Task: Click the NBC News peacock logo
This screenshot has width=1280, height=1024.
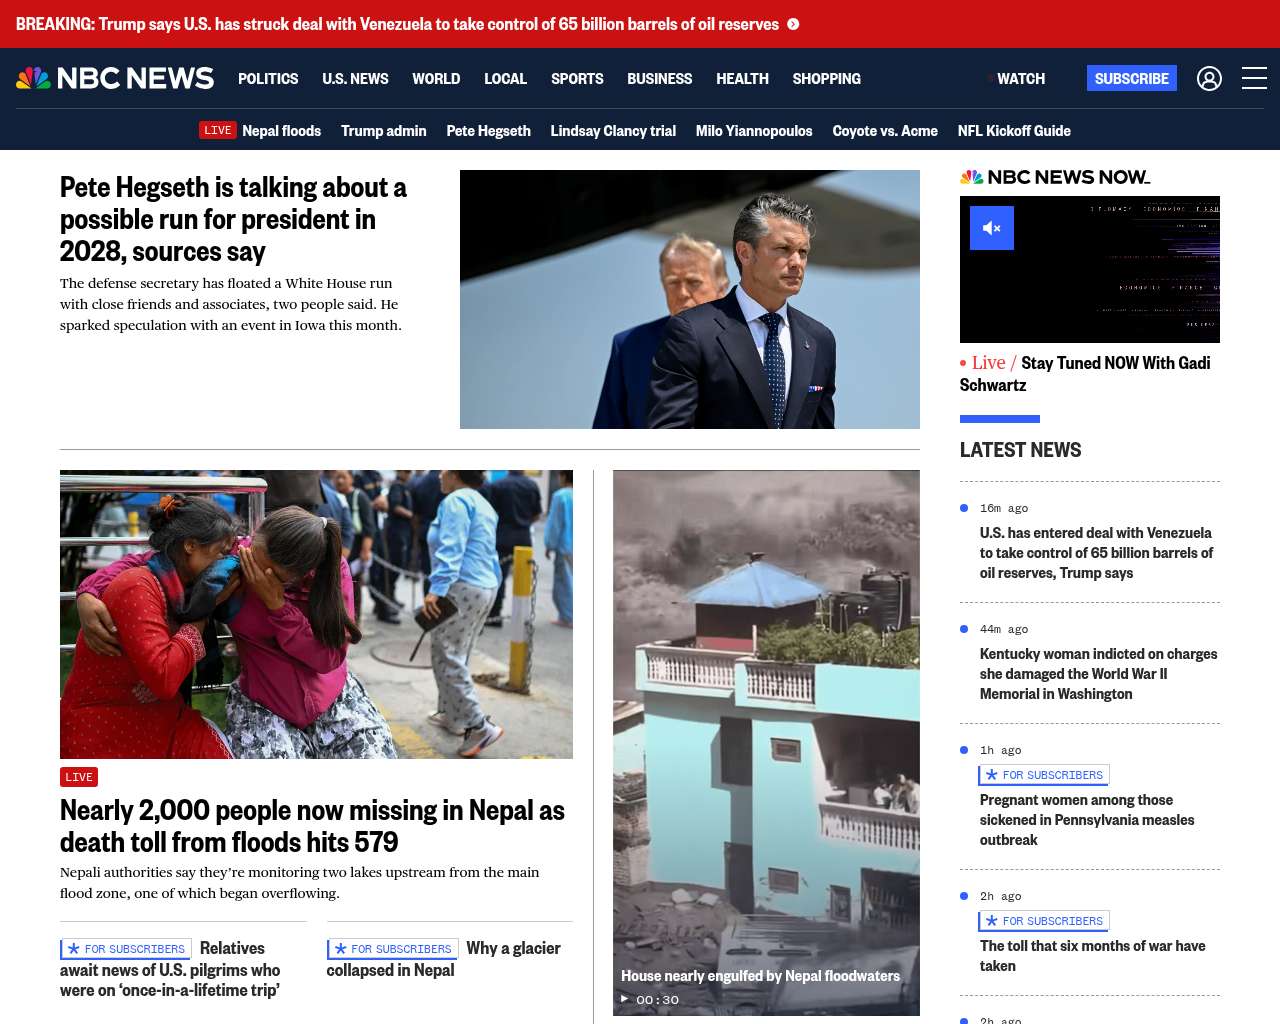Action: tap(115, 78)
